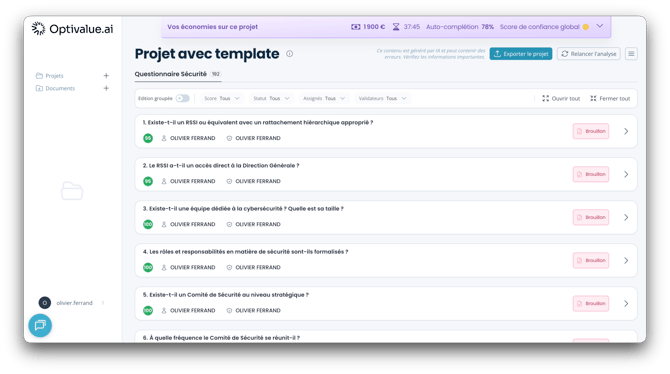Open the Score filter dropdown

(x=222, y=98)
